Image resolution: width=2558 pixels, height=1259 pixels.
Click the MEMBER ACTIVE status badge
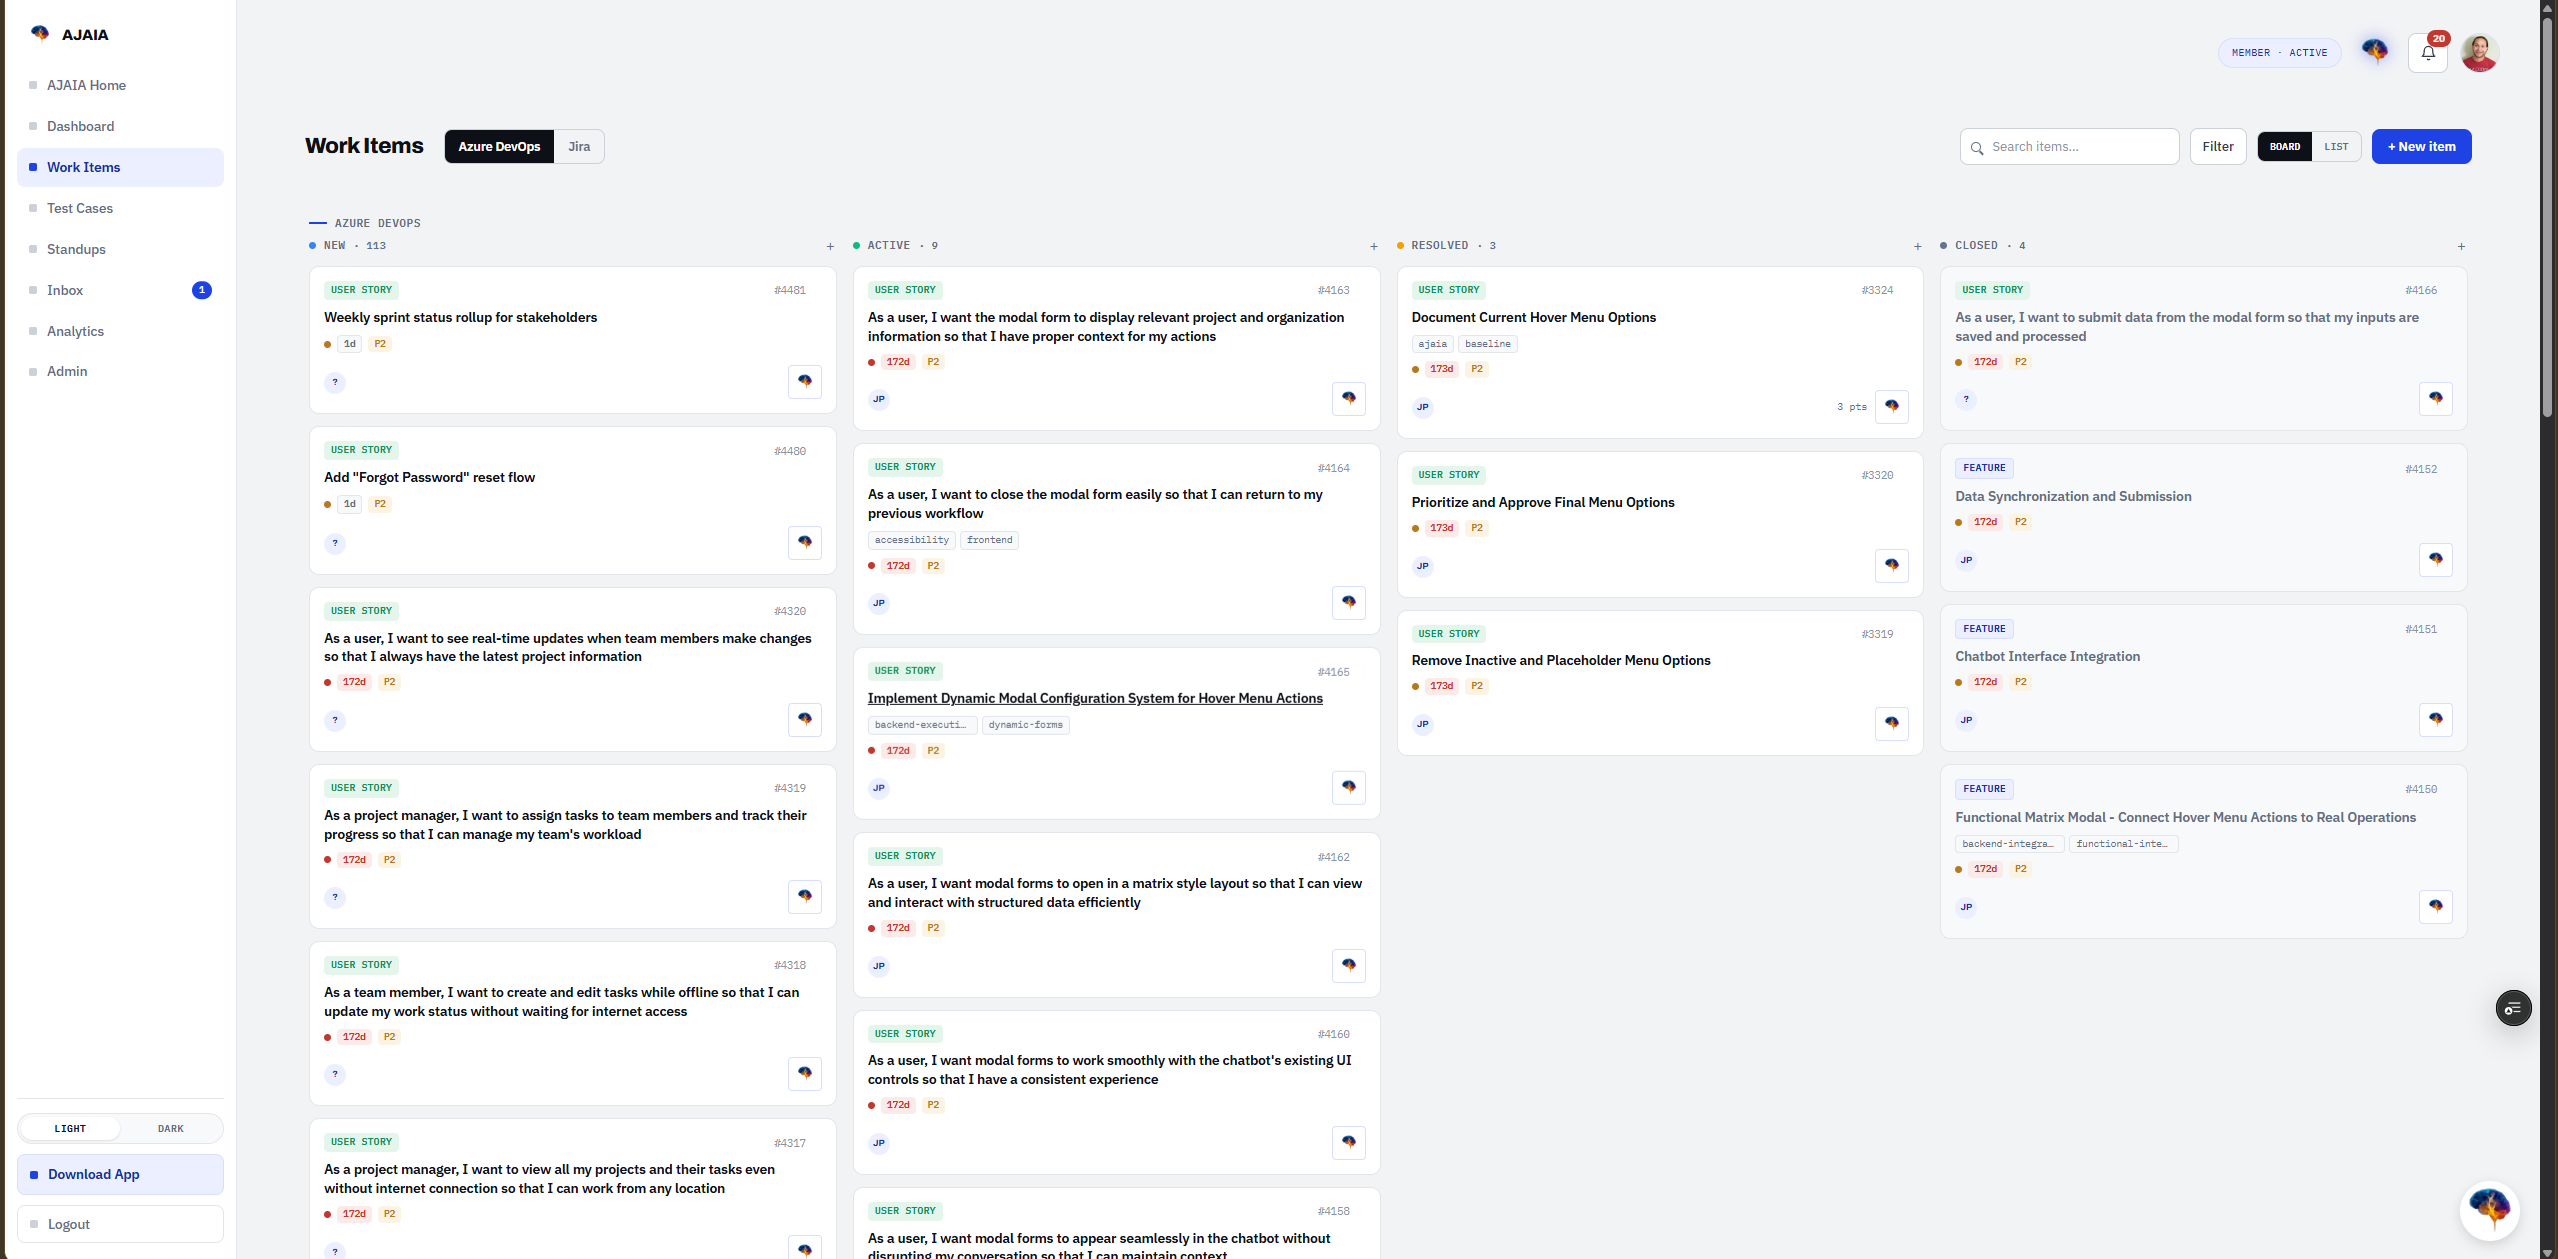[2279, 53]
